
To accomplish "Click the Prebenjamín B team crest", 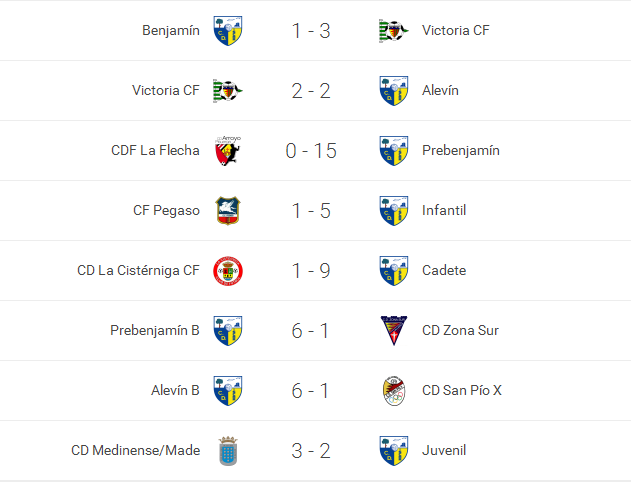I will pos(228,331).
